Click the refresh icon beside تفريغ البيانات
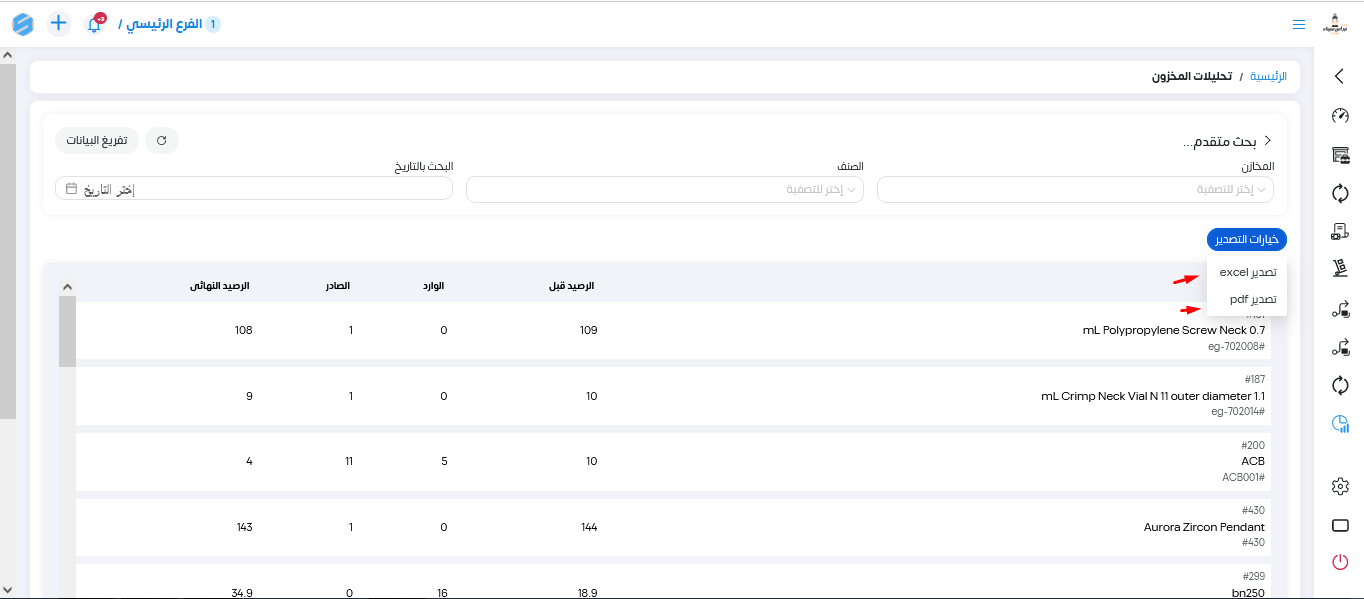This screenshot has width=1364, height=599. click(x=162, y=141)
